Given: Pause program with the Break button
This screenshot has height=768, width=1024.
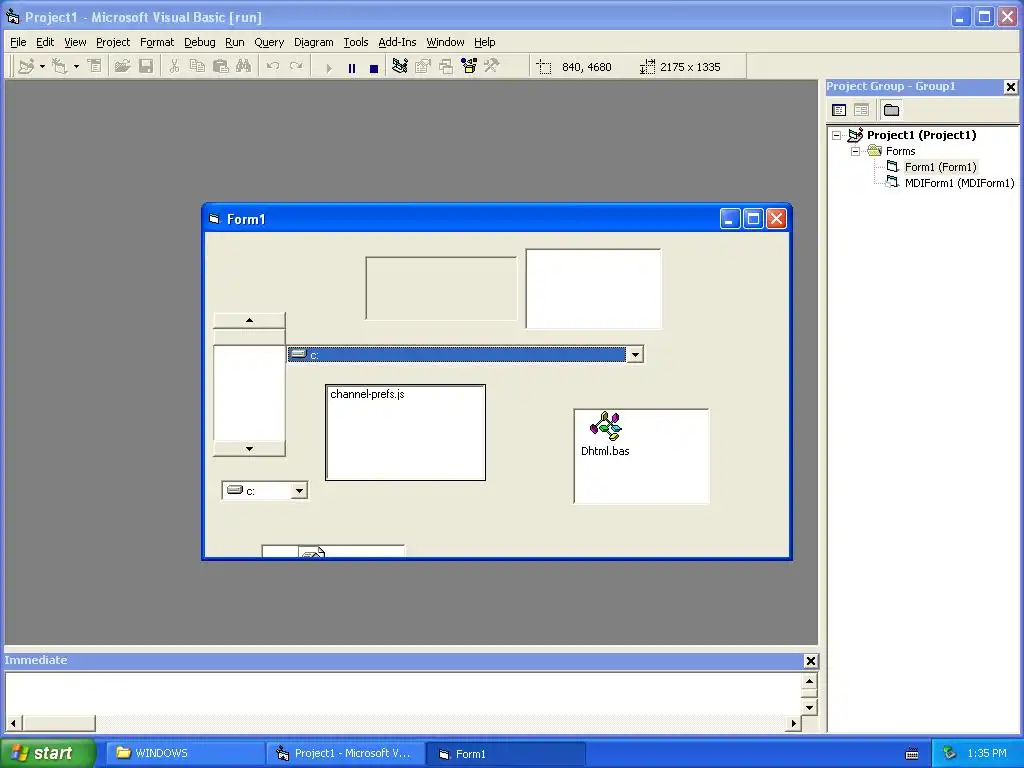Looking at the screenshot, I should pos(352,67).
